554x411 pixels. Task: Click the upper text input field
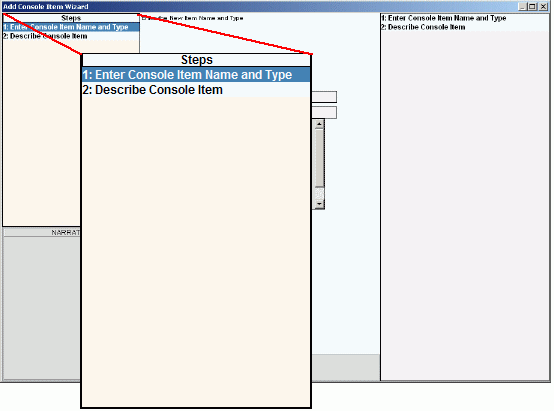[324, 97]
